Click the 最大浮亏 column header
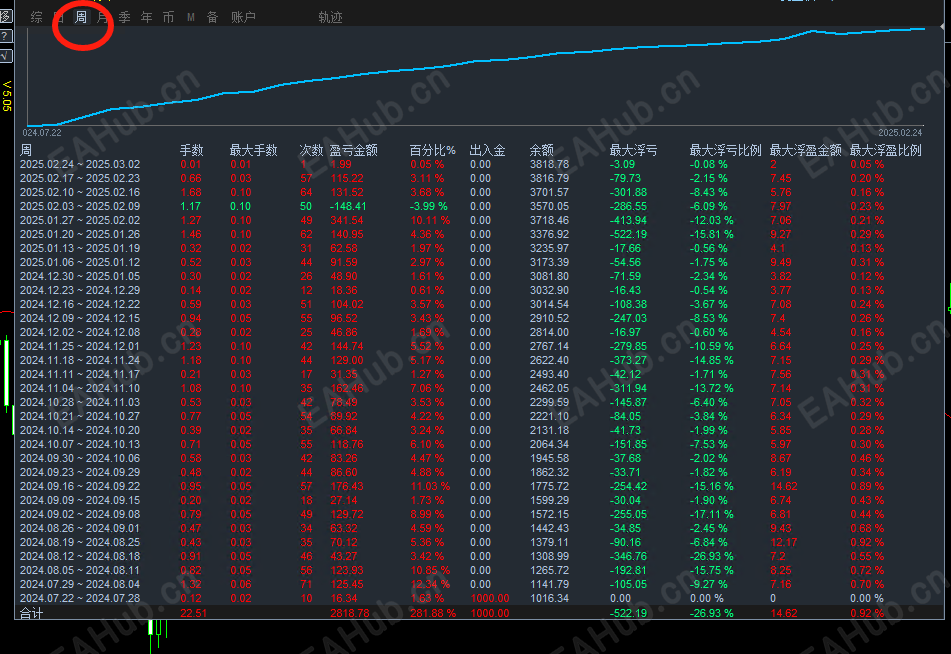 pyautogui.click(x=633, y=150)
